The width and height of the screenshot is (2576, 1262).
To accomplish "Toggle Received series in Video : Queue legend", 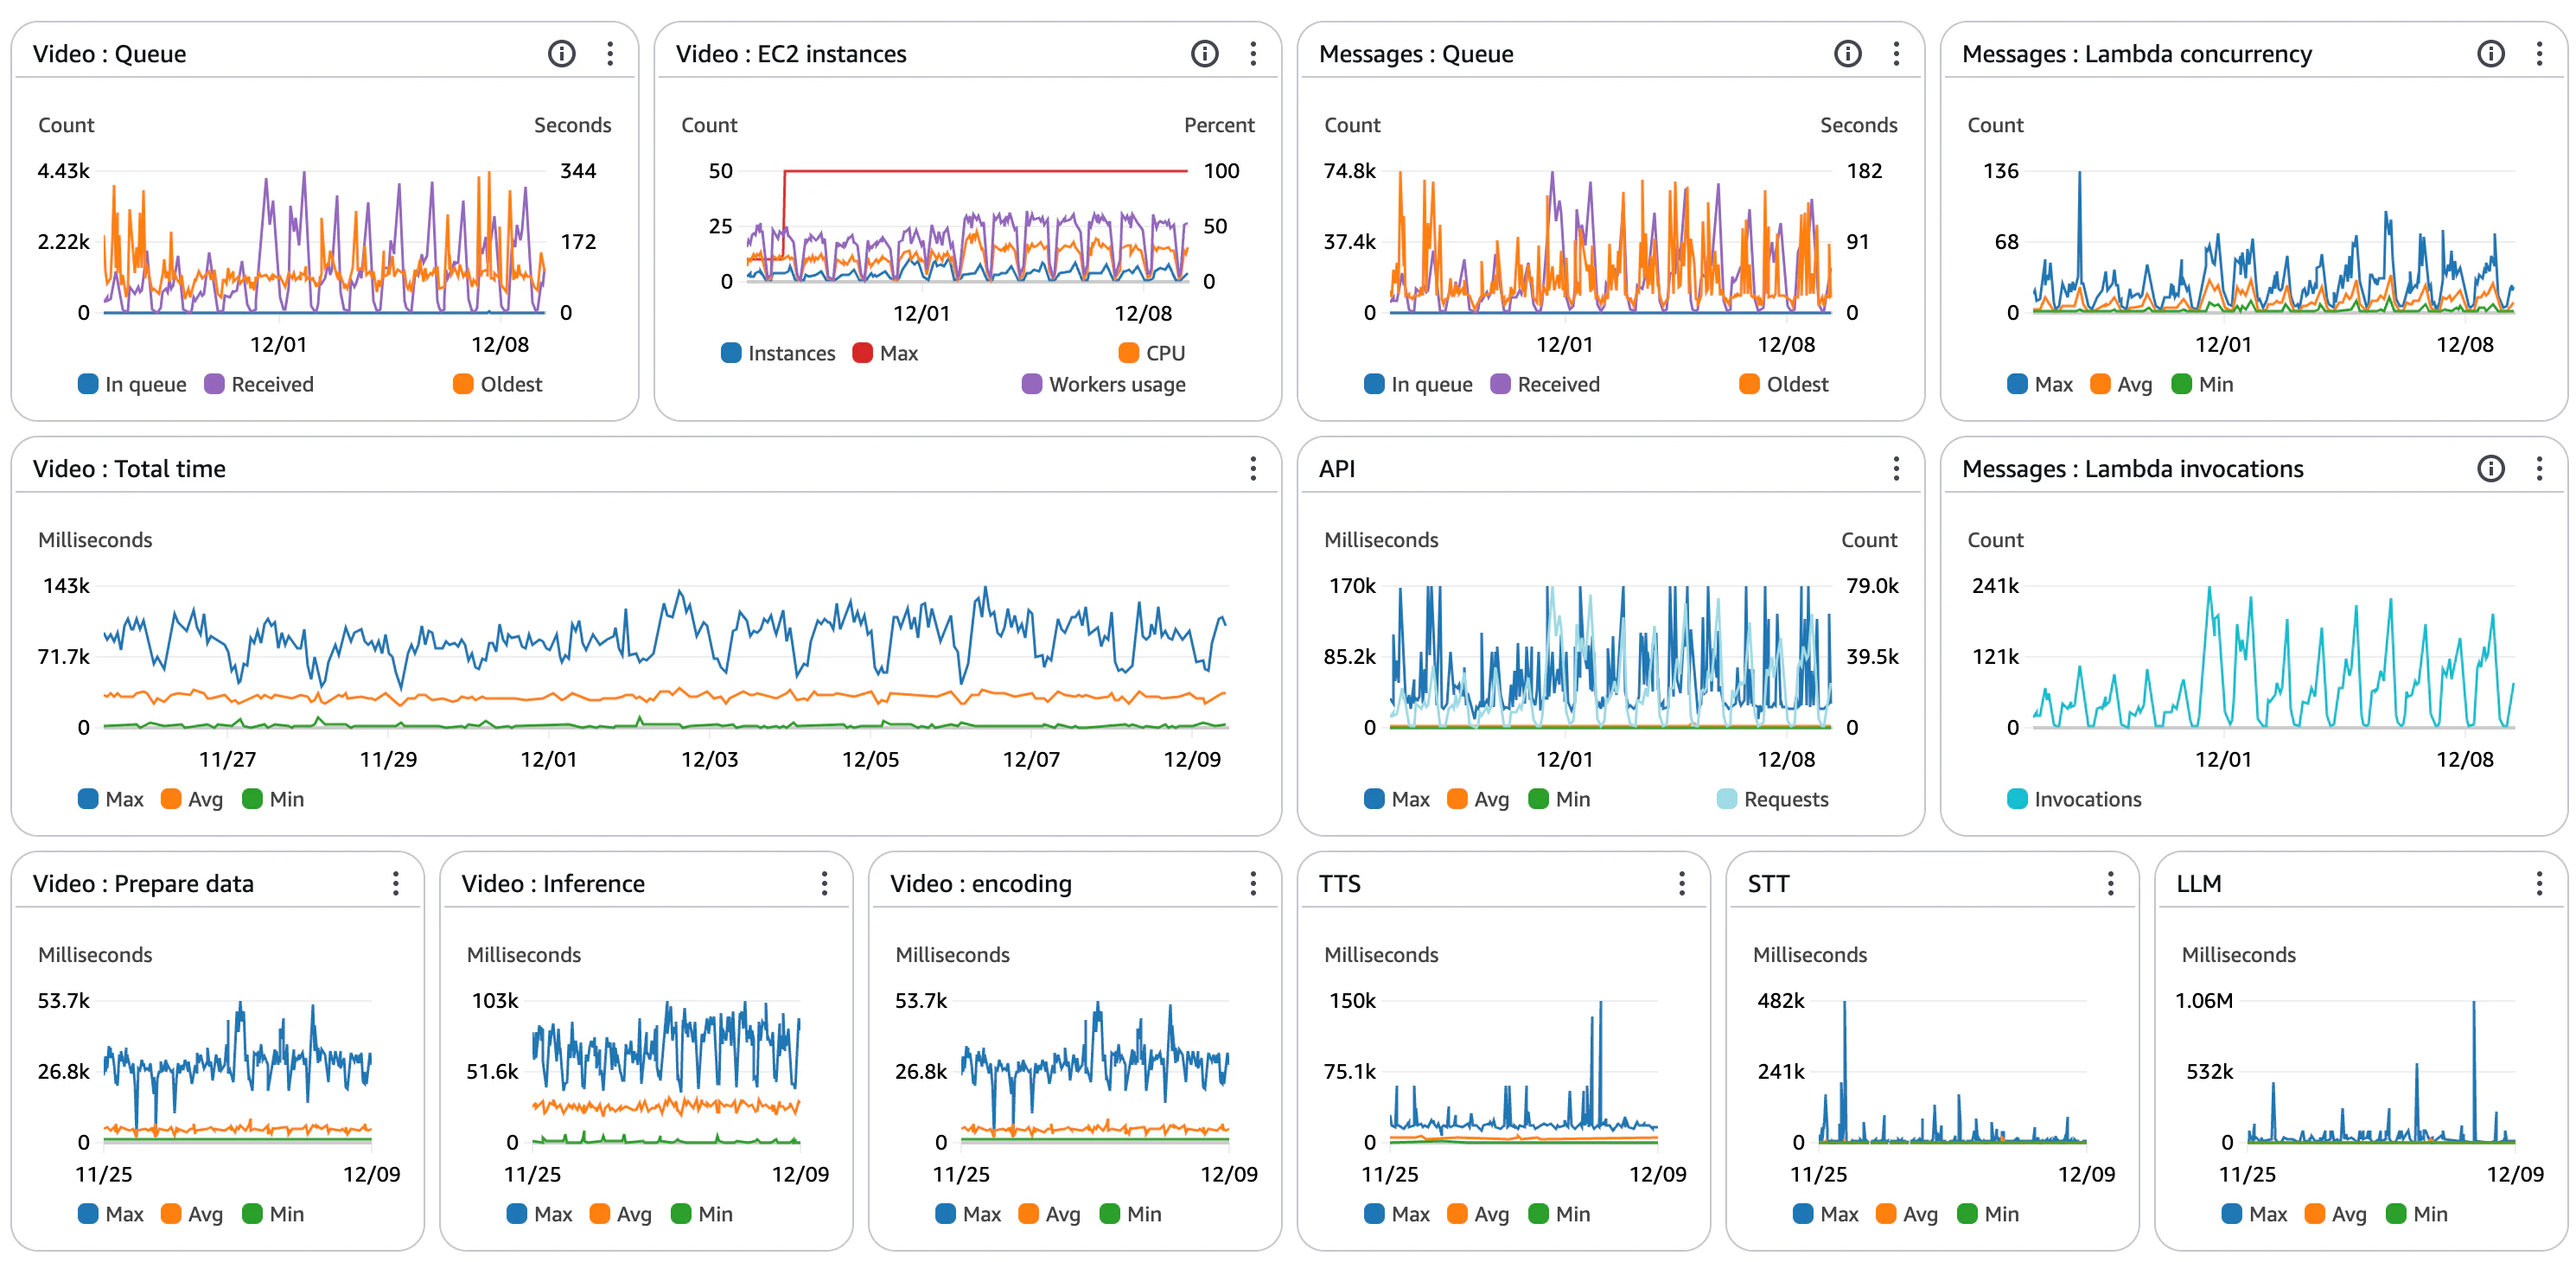I will tap(271, 385).
